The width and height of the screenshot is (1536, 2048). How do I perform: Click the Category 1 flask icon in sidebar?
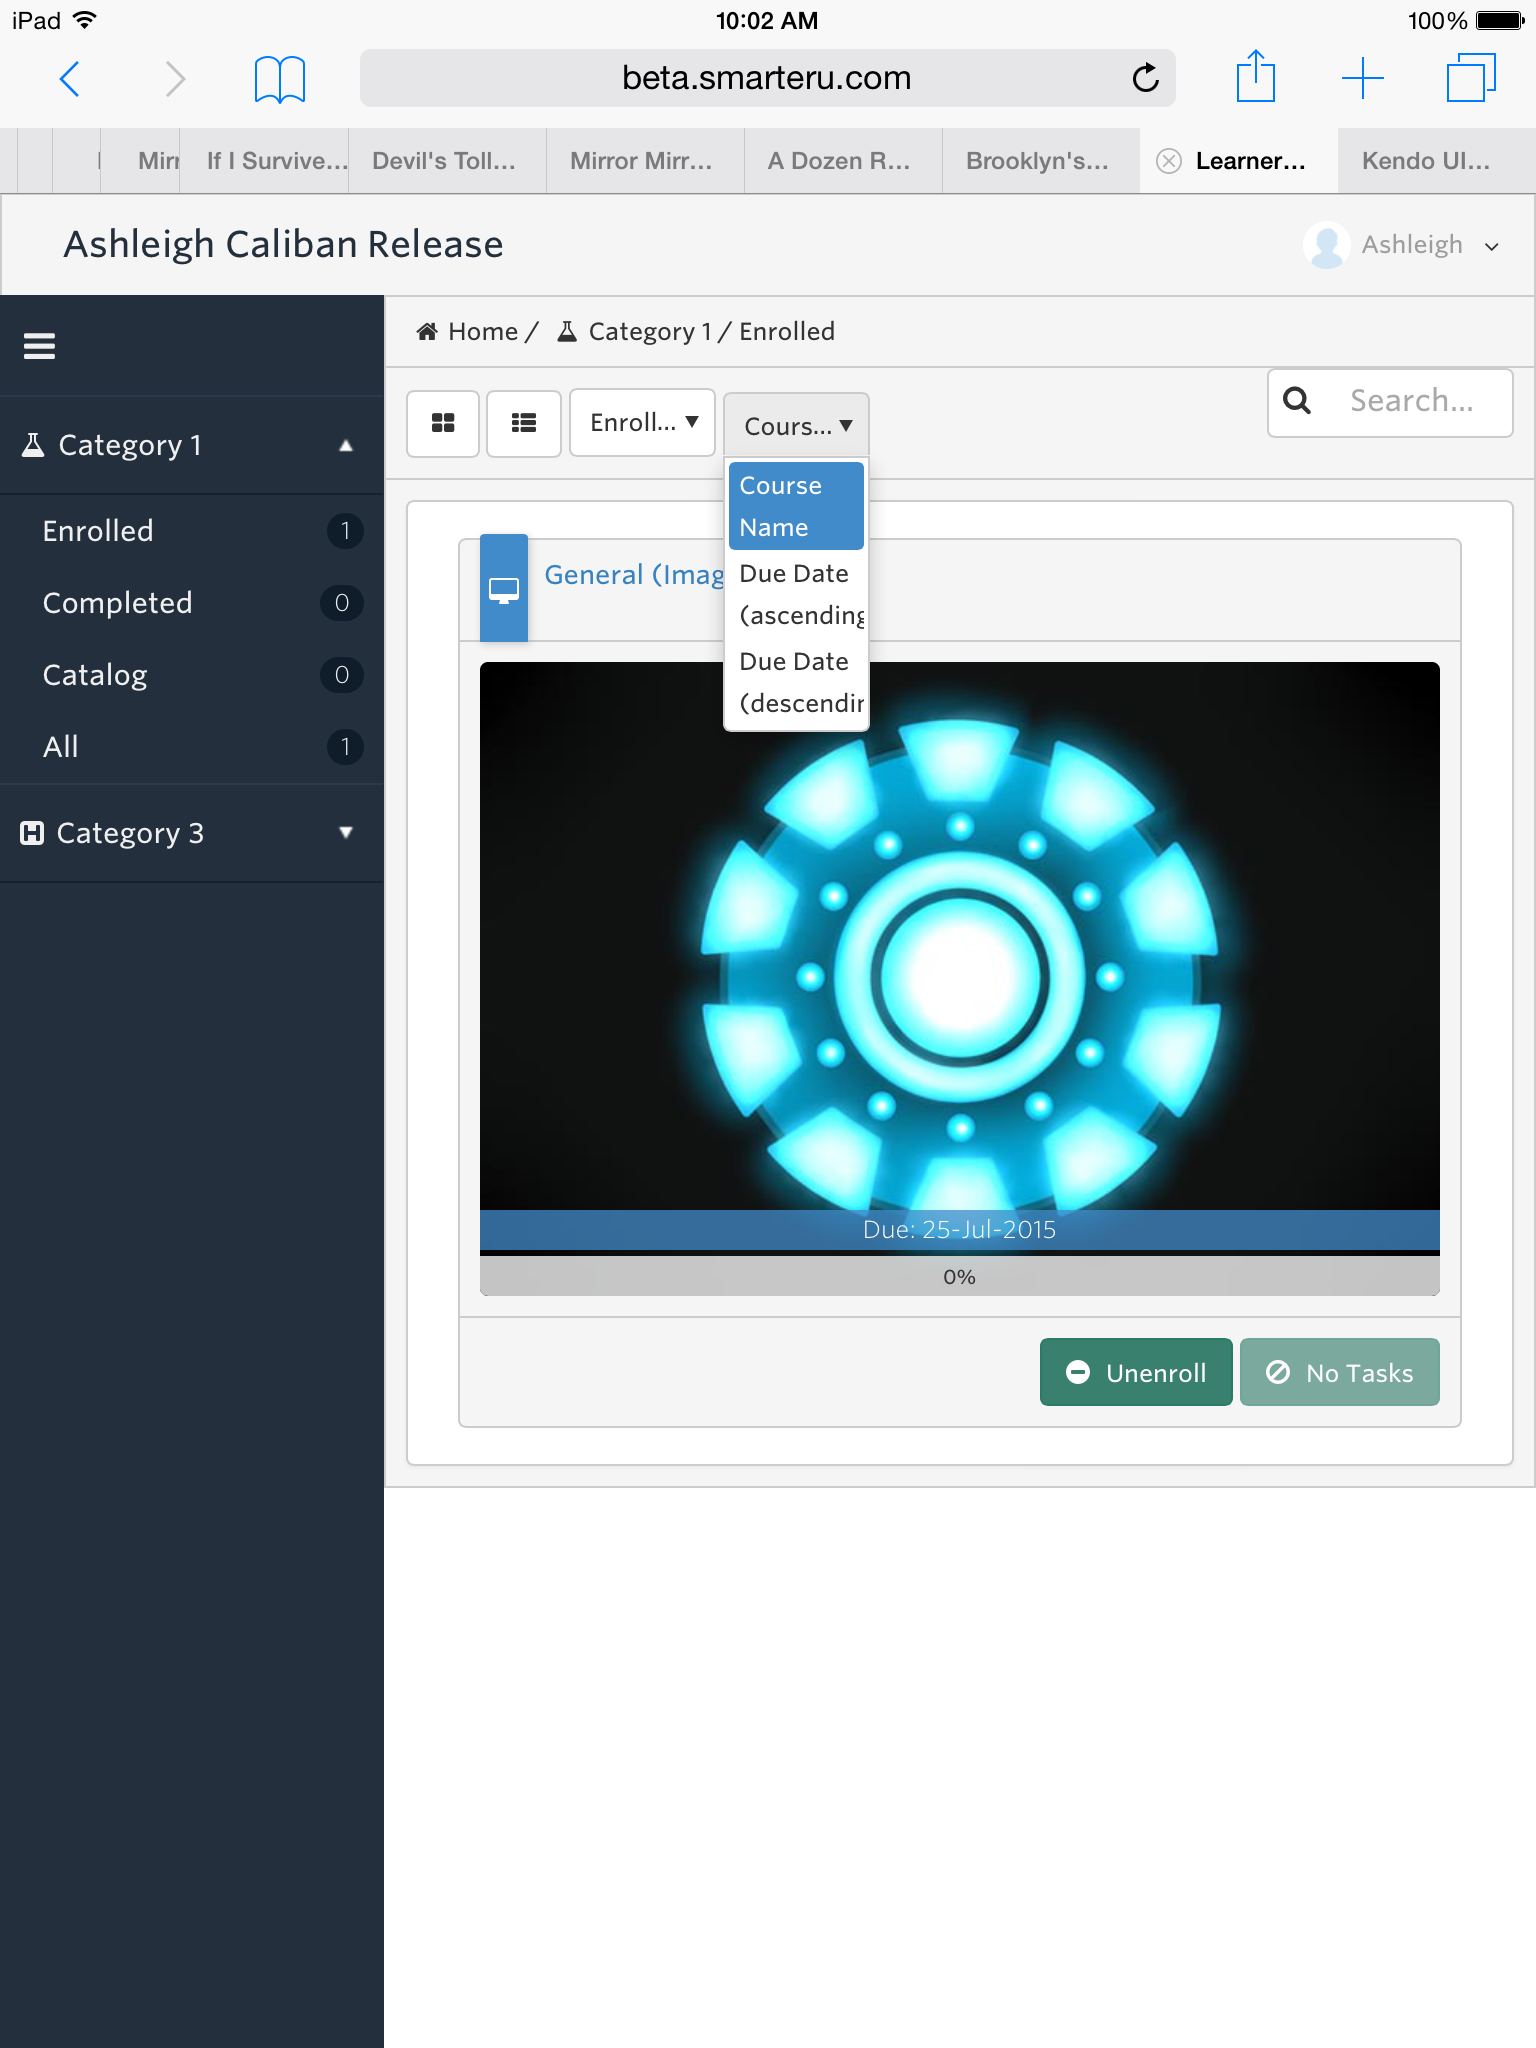[33, 445]
